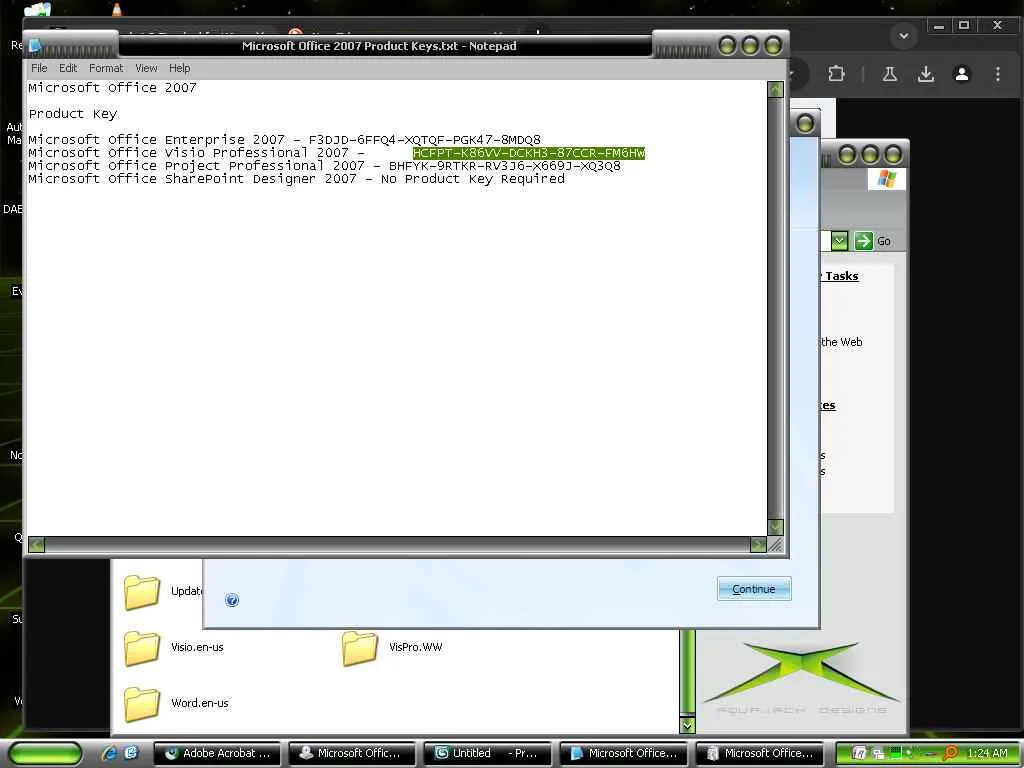Click the orange magnifier tray icon
The image size is (1024, 768).
tap(950, 753)
